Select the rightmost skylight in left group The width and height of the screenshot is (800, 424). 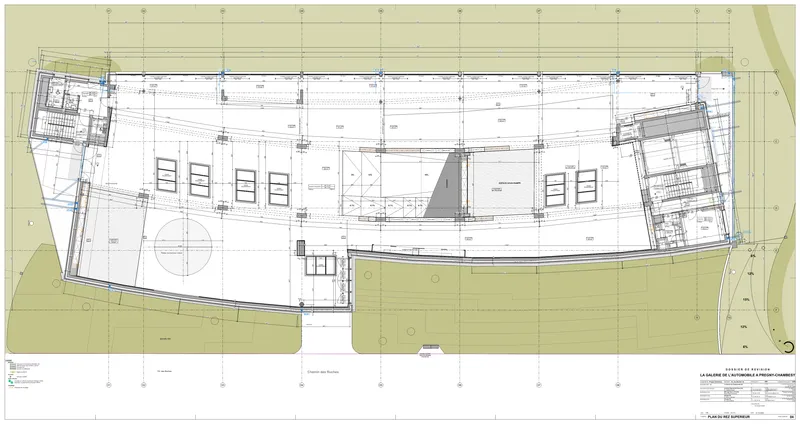coord(279,185)
